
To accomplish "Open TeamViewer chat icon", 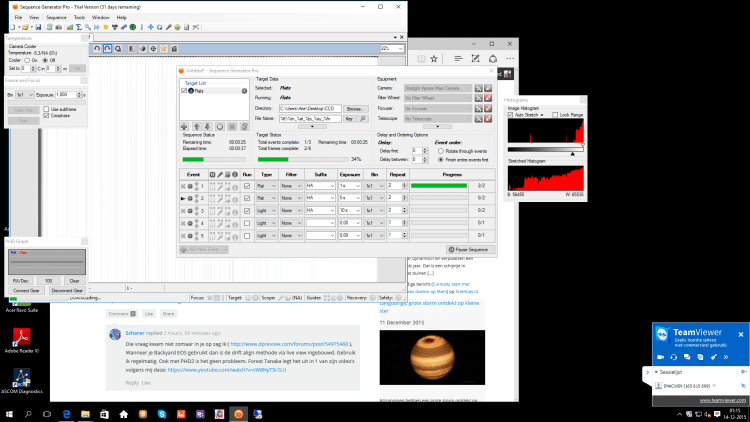I will [687, 357].
